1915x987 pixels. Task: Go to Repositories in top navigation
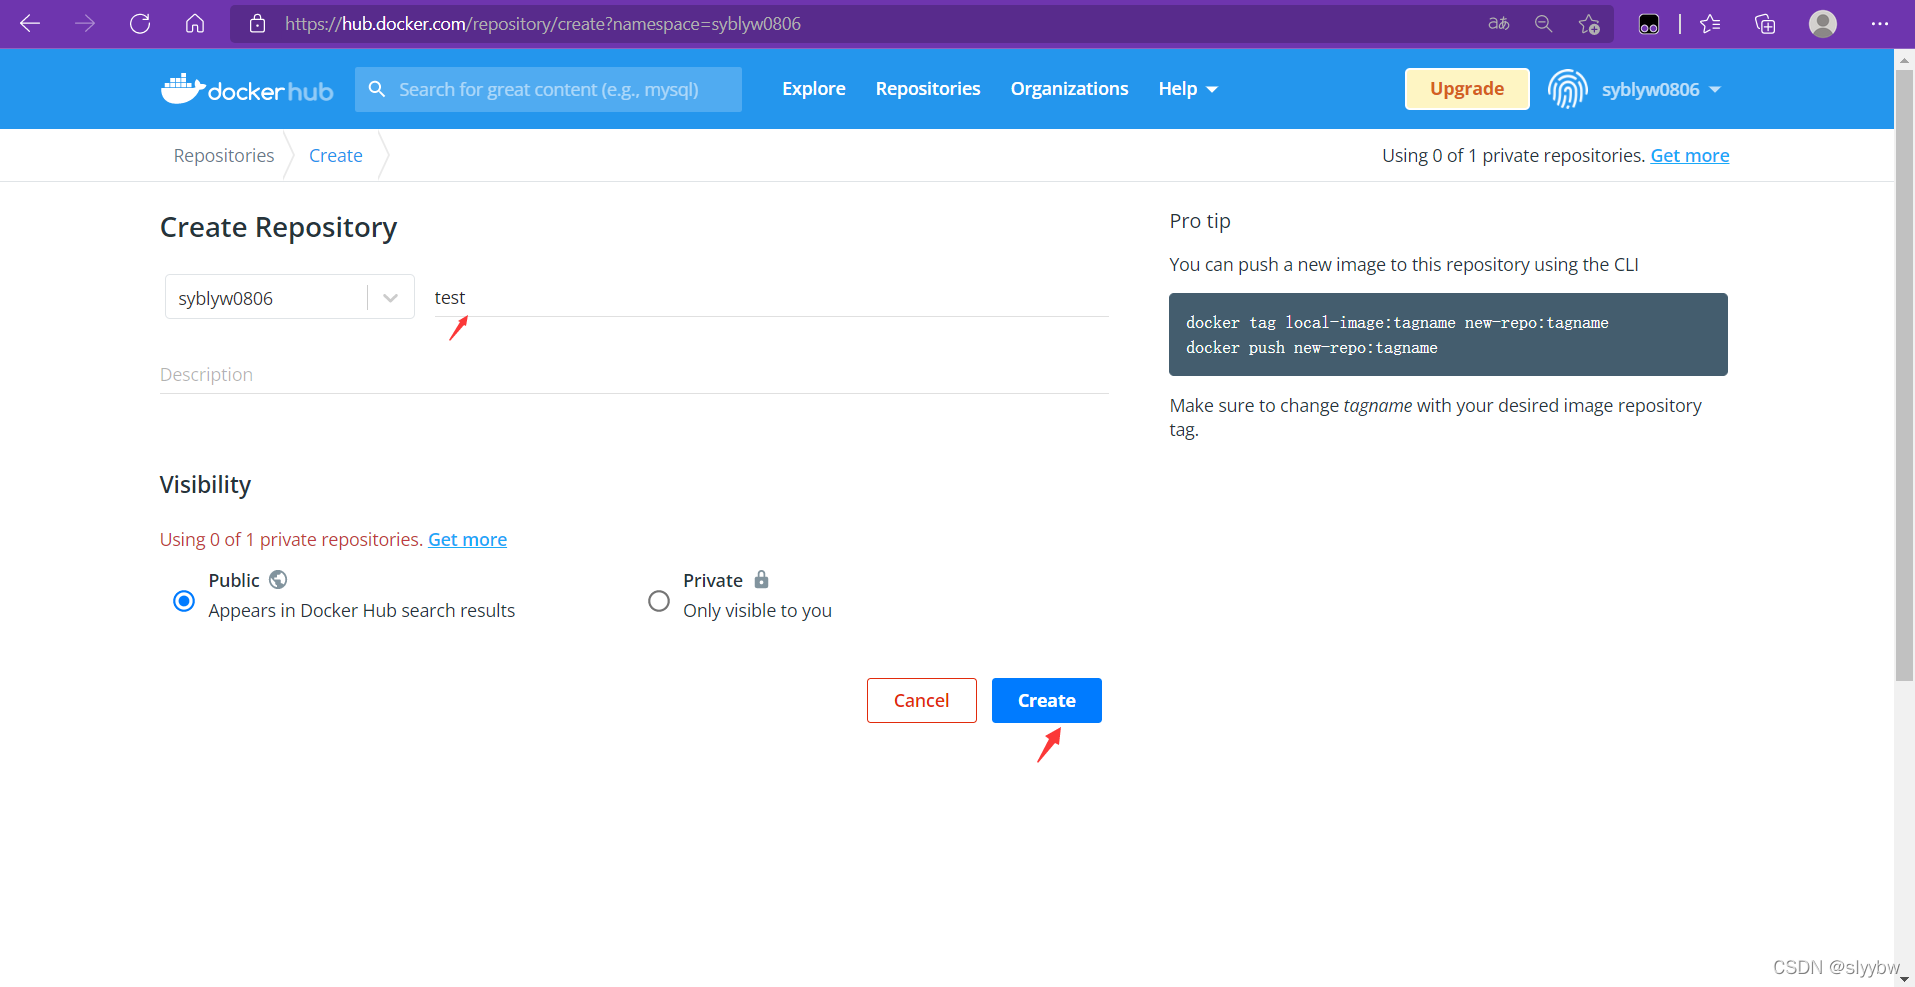(x=928, y=89)
